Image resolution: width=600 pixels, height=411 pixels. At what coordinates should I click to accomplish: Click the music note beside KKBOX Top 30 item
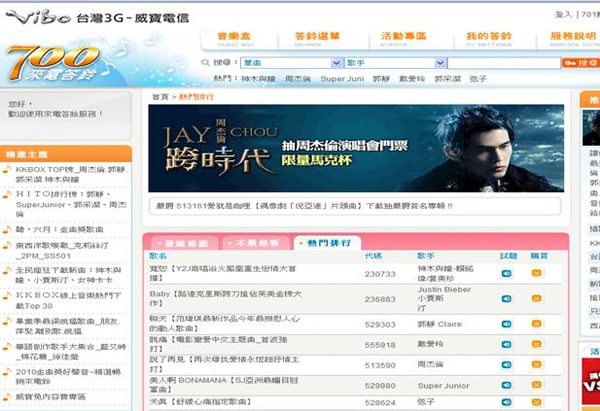tap(7, 296)
